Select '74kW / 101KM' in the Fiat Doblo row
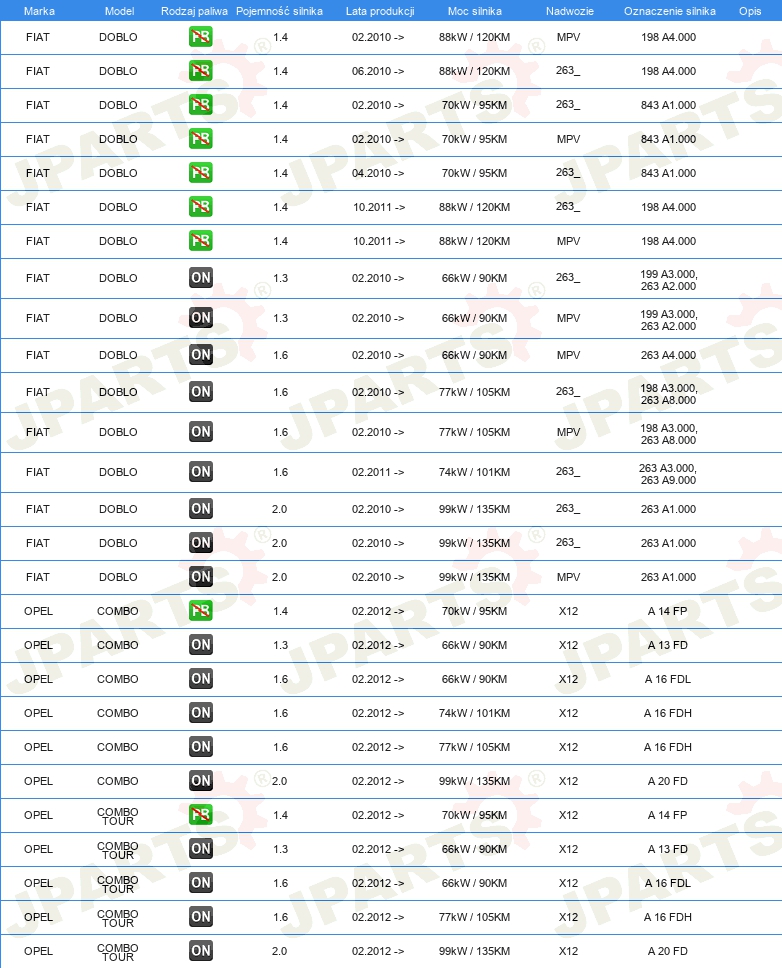 (x=475, y=472)
